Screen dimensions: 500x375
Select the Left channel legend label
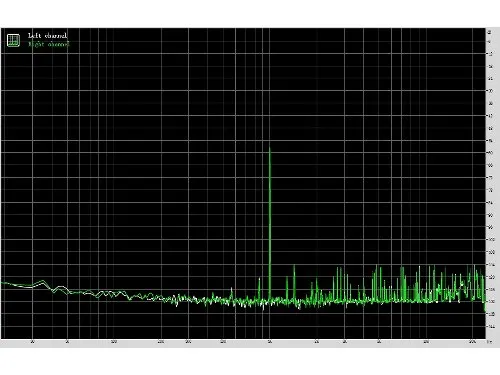47,35
